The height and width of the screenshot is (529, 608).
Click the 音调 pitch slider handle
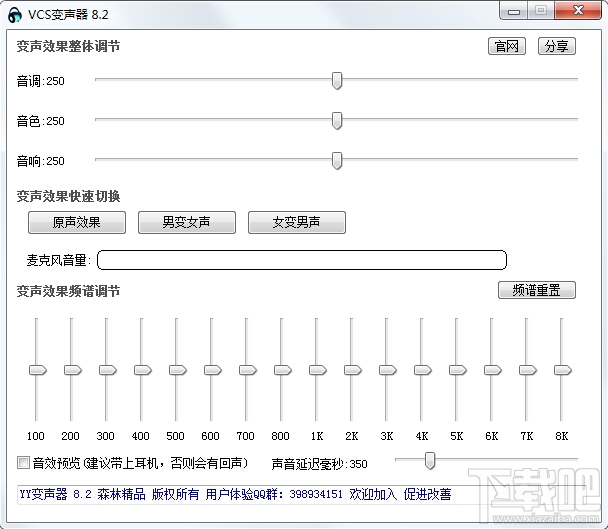coord(337,81)
